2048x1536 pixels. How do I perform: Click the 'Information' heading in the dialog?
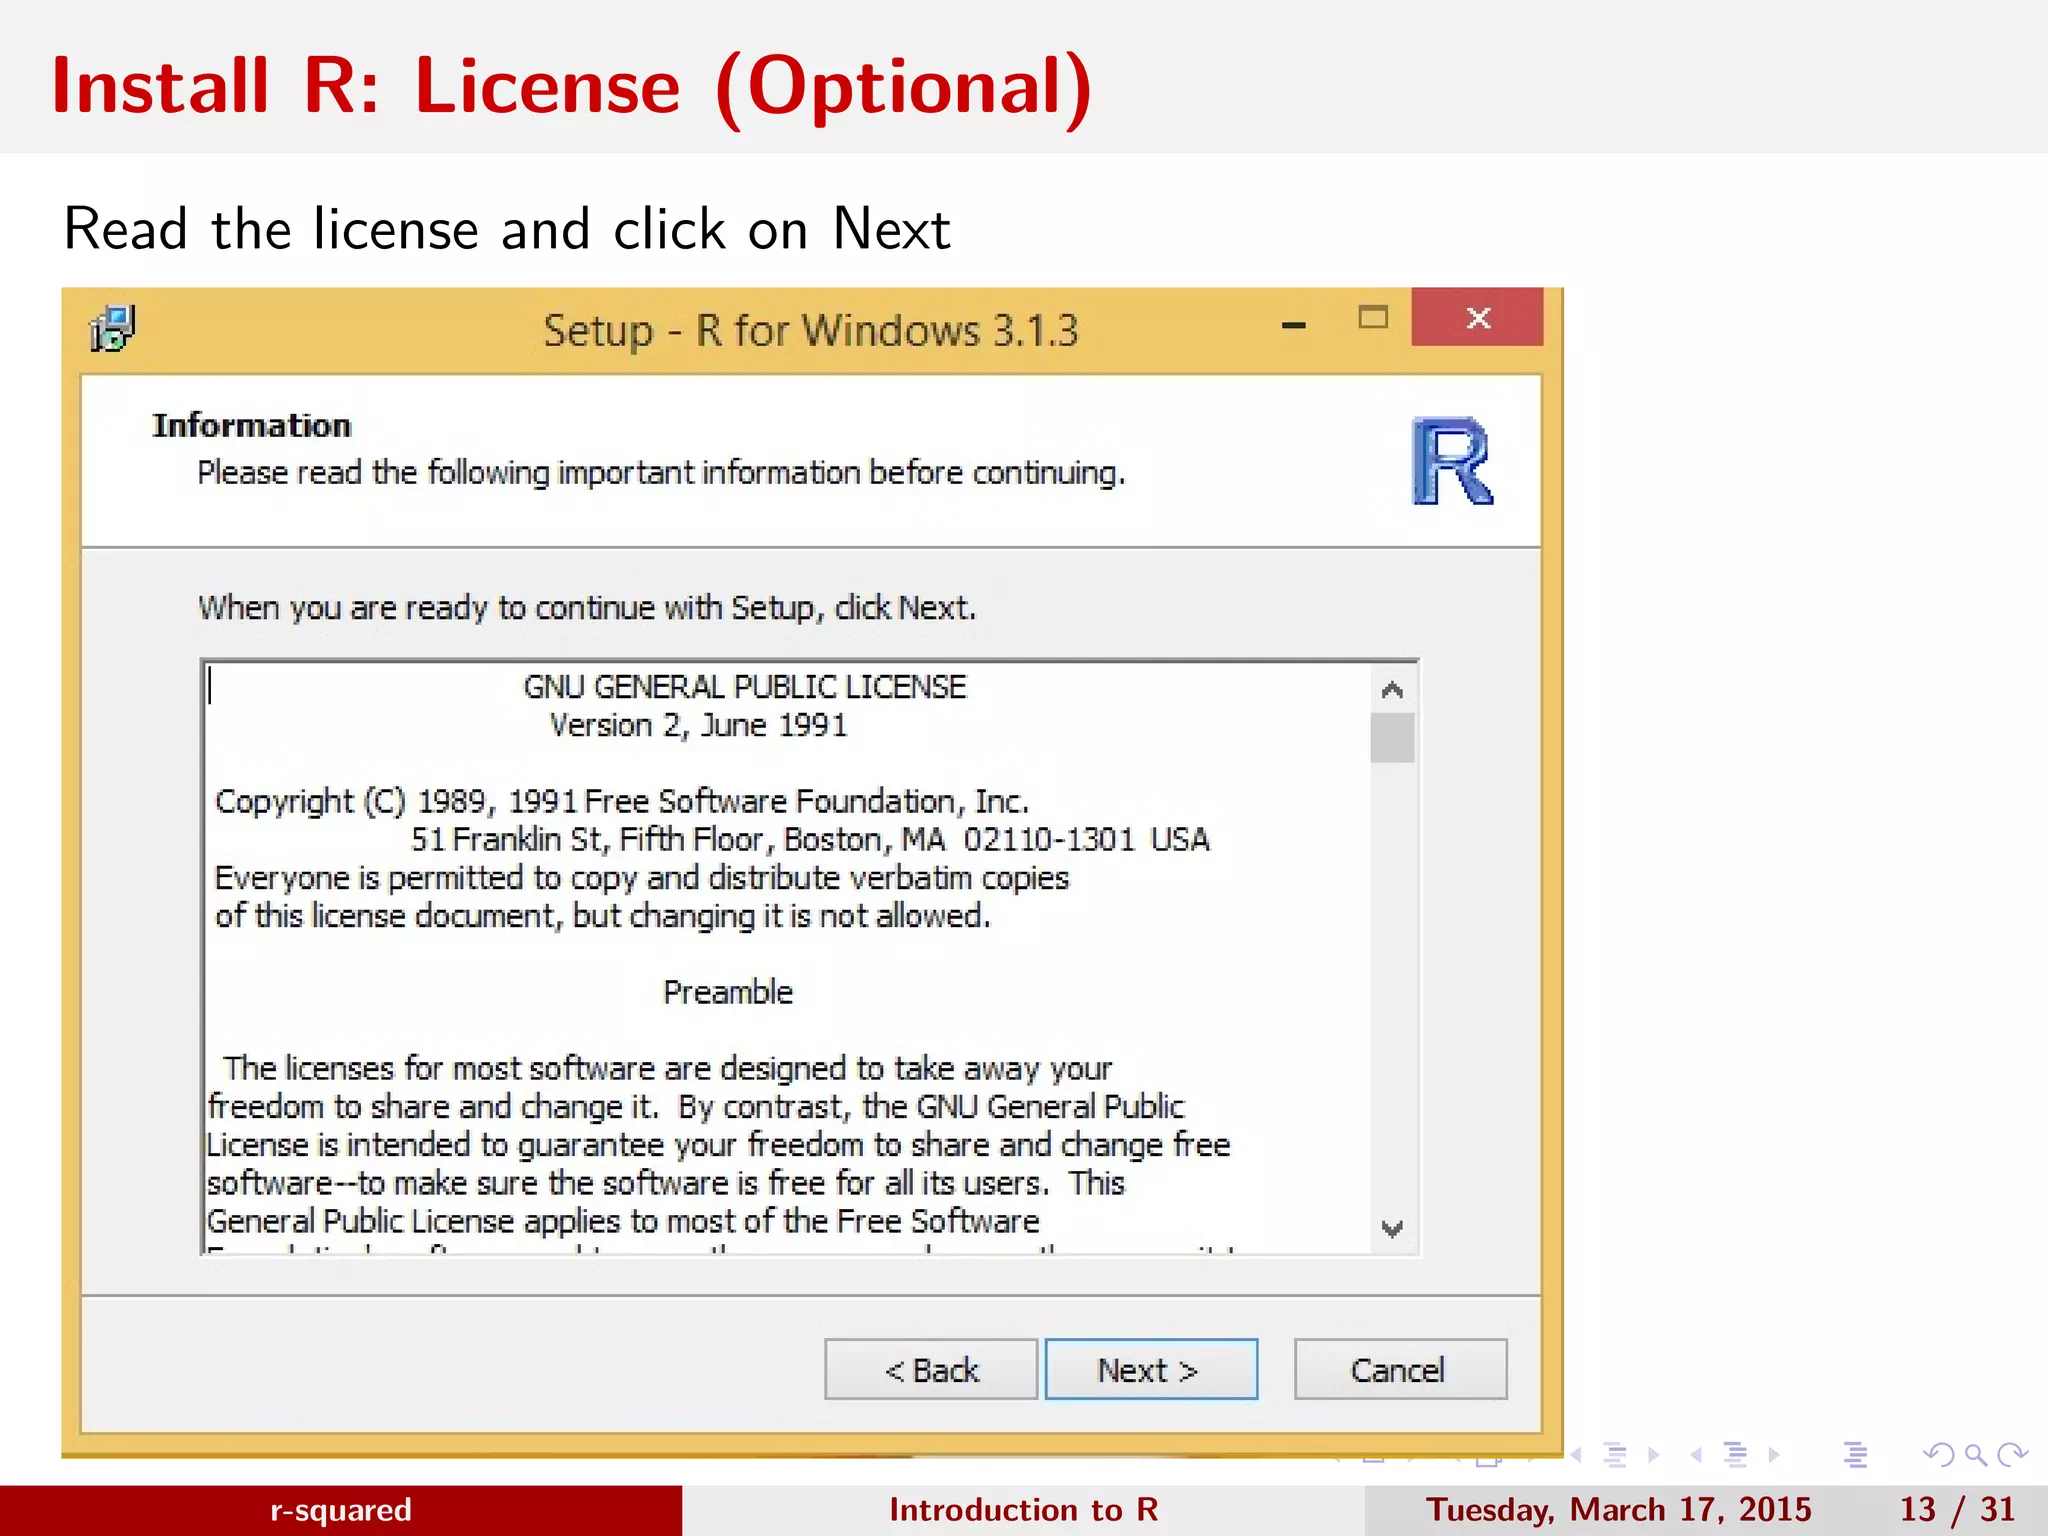[x=252, y=425]
